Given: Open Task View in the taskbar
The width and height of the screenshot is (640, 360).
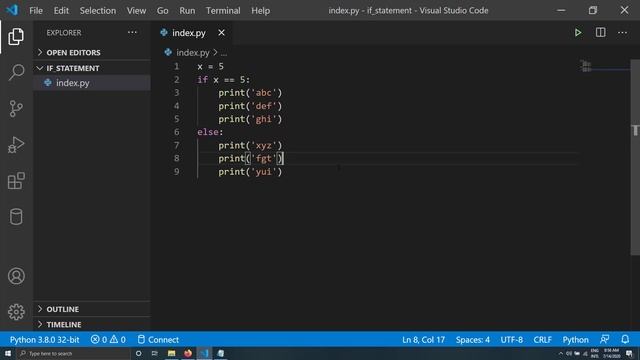Looking at the screenshot, I should pyautogui.click(x=155, y=353).
